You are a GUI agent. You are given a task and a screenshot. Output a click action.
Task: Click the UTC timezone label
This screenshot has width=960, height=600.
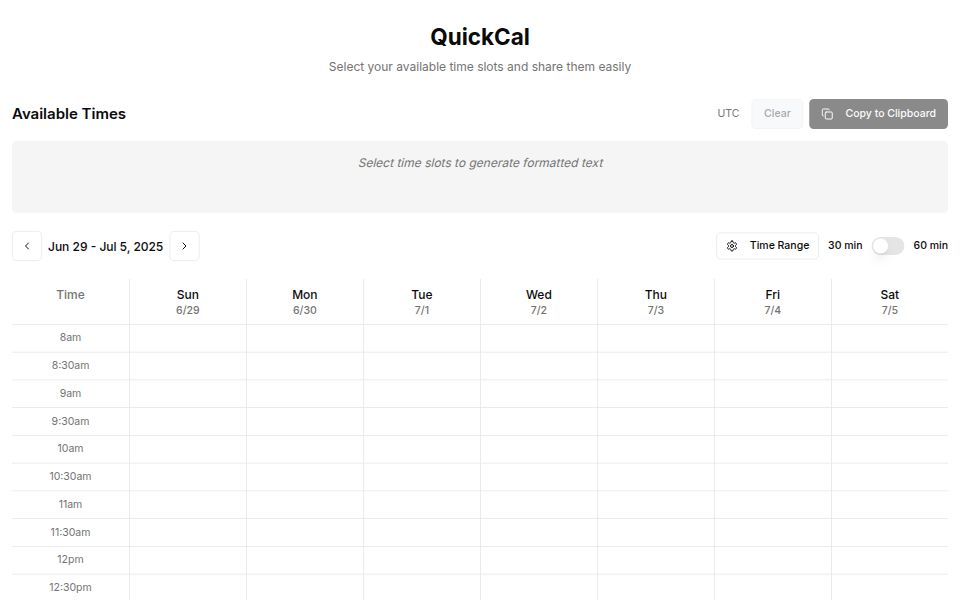coord(728,113)
